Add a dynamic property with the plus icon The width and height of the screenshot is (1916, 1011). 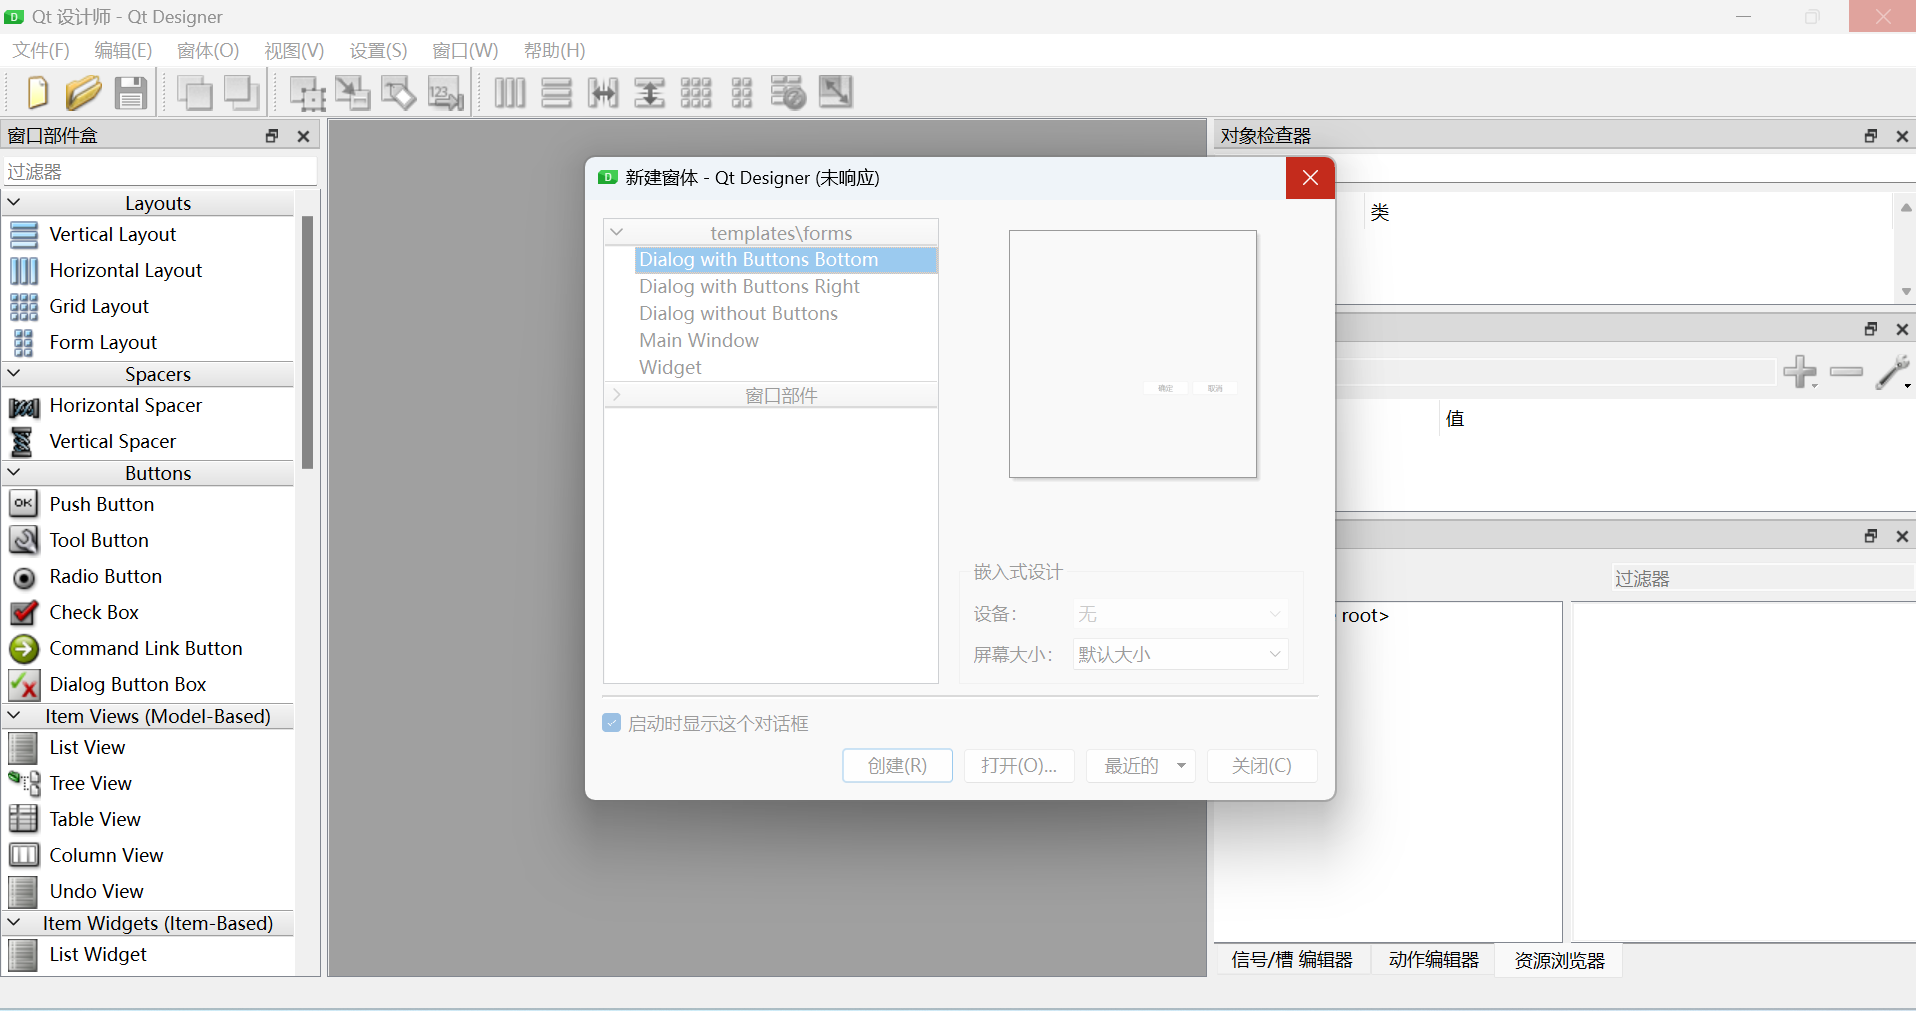(1799, 371)
